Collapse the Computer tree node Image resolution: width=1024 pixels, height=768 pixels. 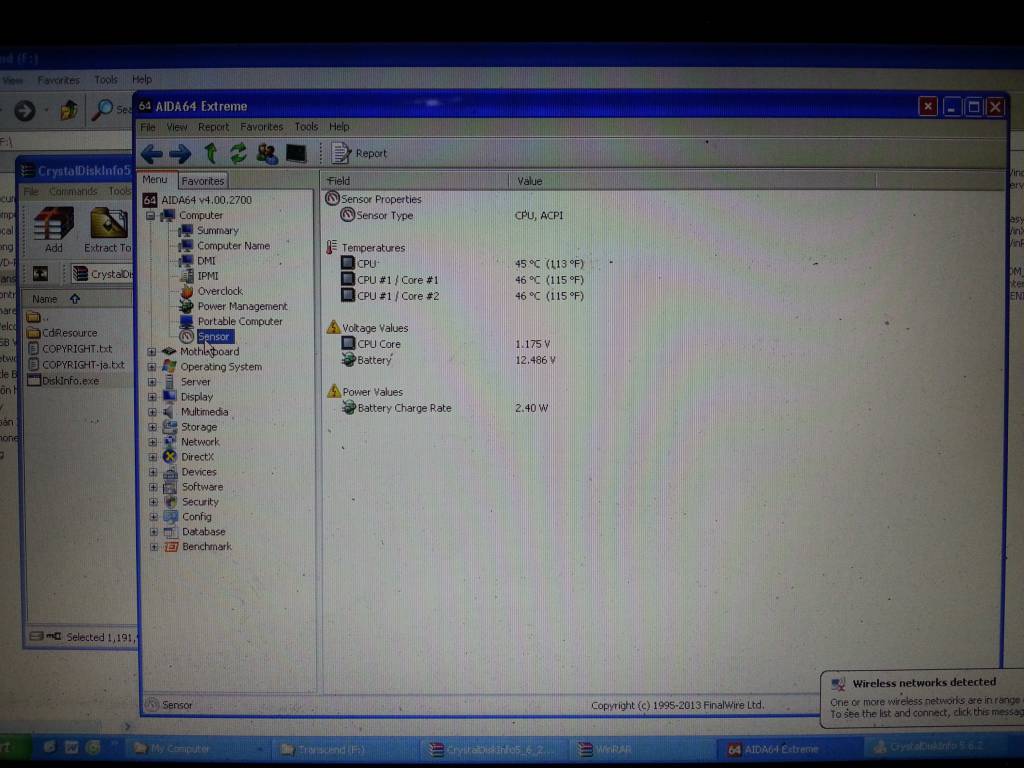(x=150, y=216)
